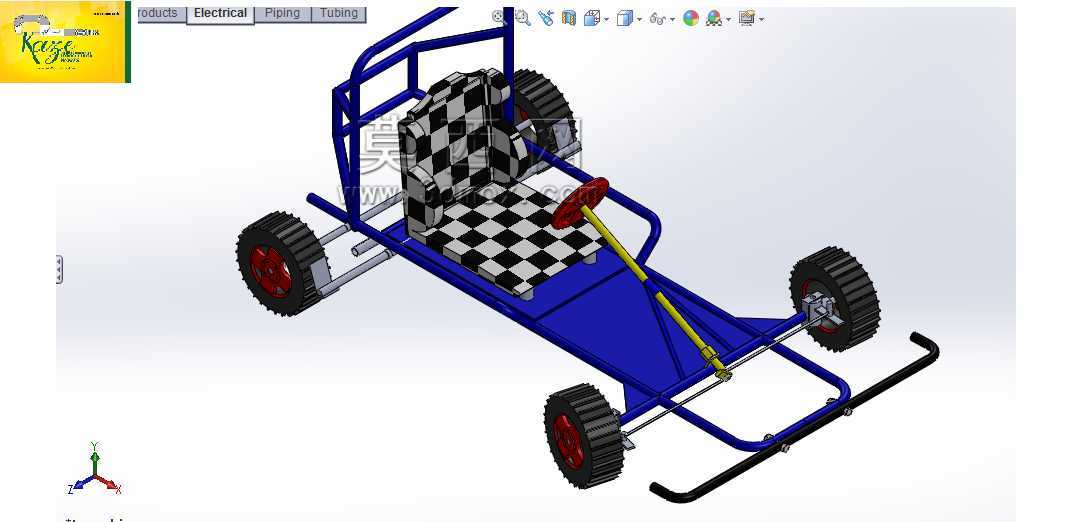This screenshot has height=522, width=1066.
Task: Open the Hide/Show Items dropdown arrow
Action: (672, 20)
